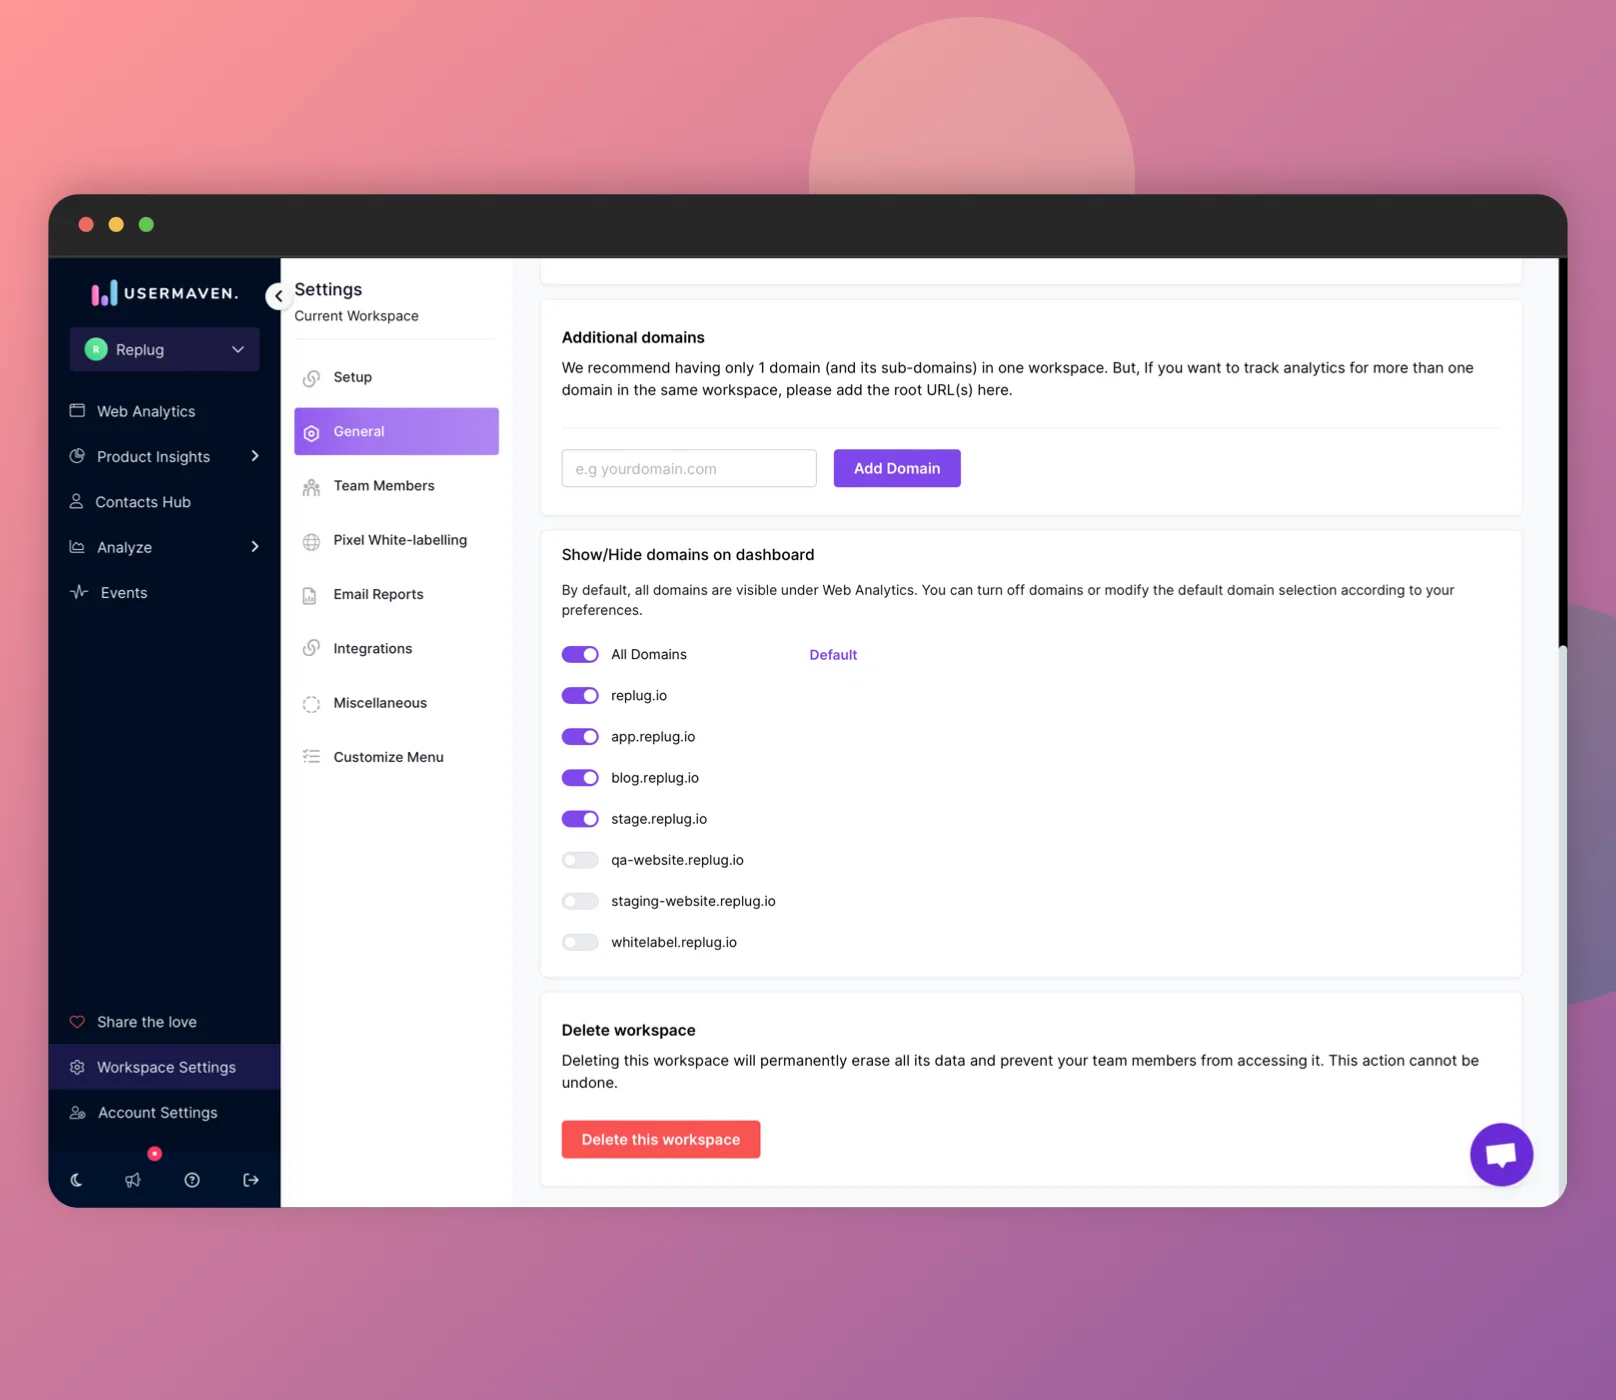The width and height of the screenshot is (1616, 1400).
Task: Click the General settings hexagon icon
Action: pyautogui.click(x=312, y=432)
